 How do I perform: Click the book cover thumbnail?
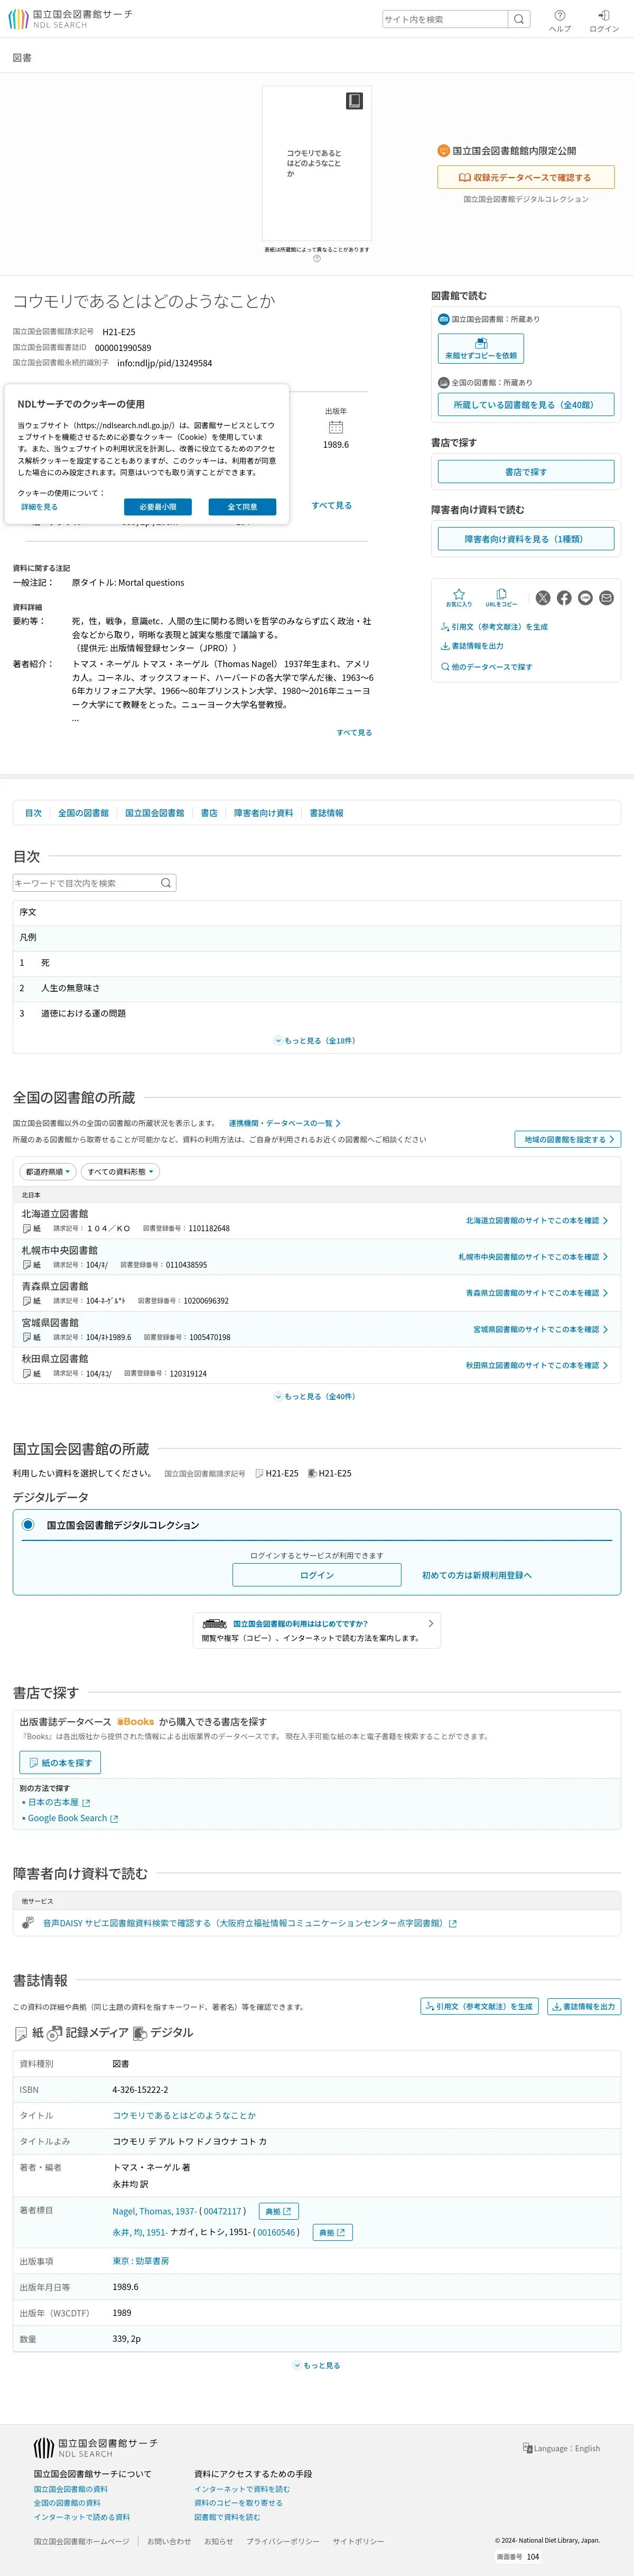[317, 163]
